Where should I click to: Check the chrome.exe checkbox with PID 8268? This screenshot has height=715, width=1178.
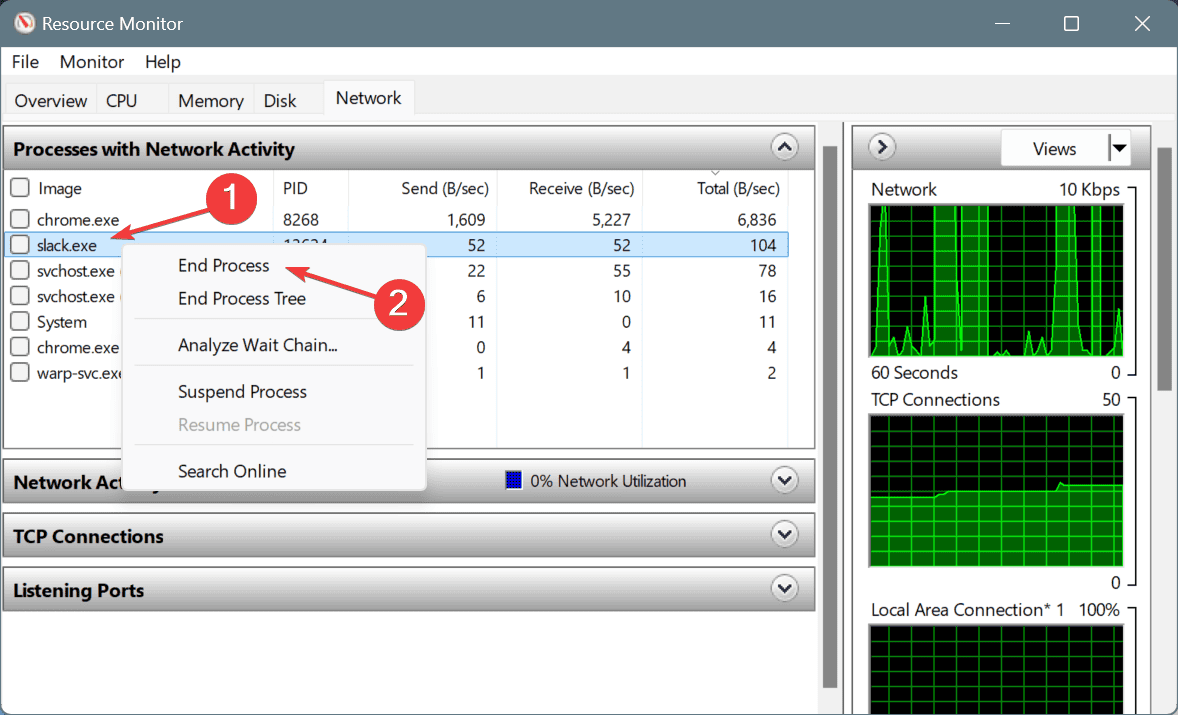tap(20, 219)
